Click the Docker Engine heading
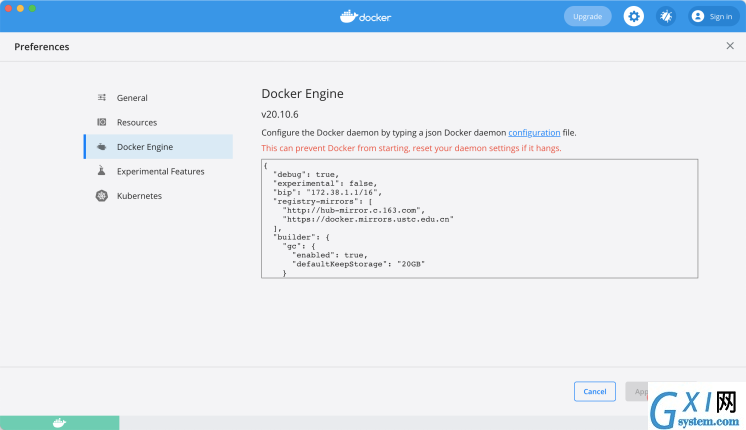 click(x=302, y=94)
